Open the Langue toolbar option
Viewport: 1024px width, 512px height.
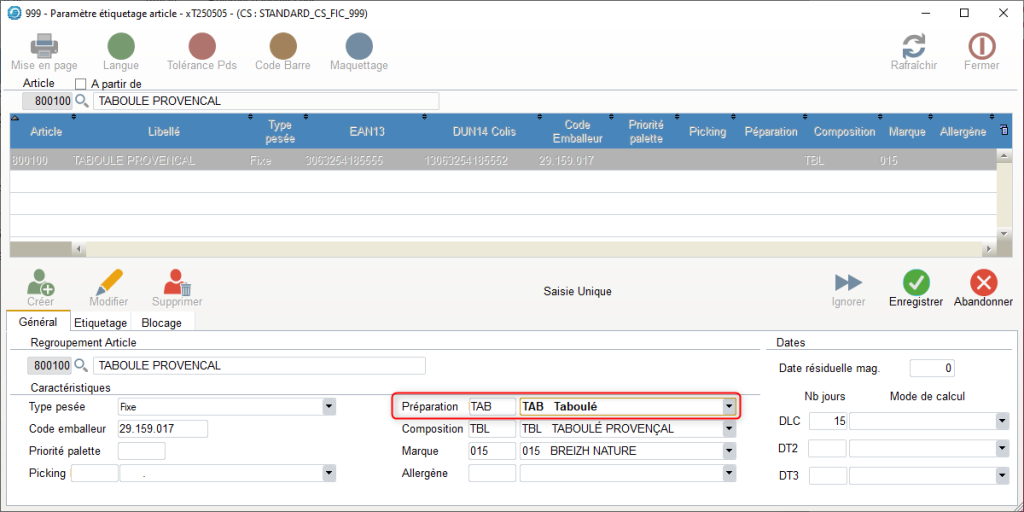(x=121, y=46)
